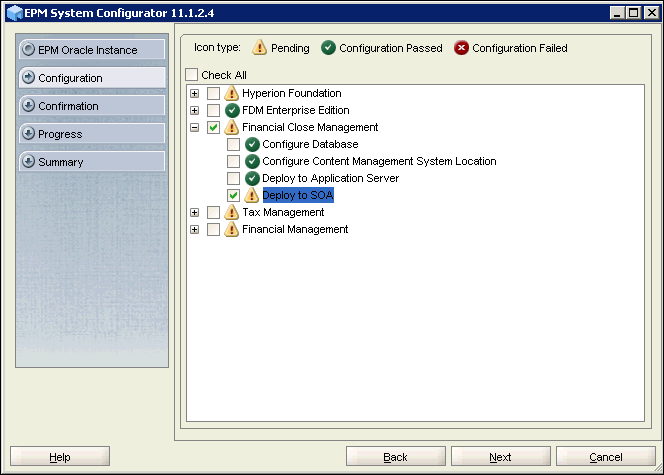The width and height of the screenshot is (664, 475).
Task: Select the Tax Management label
Action: pos(283,212)
